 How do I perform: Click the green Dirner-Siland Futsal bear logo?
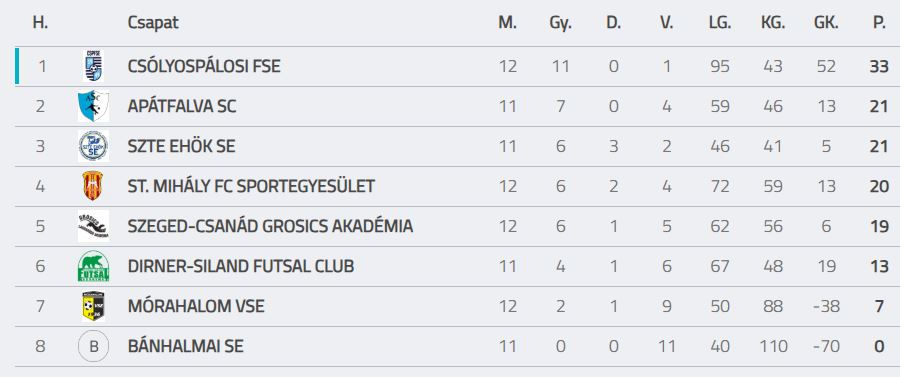pyautogui.click(x=93, y=266)
